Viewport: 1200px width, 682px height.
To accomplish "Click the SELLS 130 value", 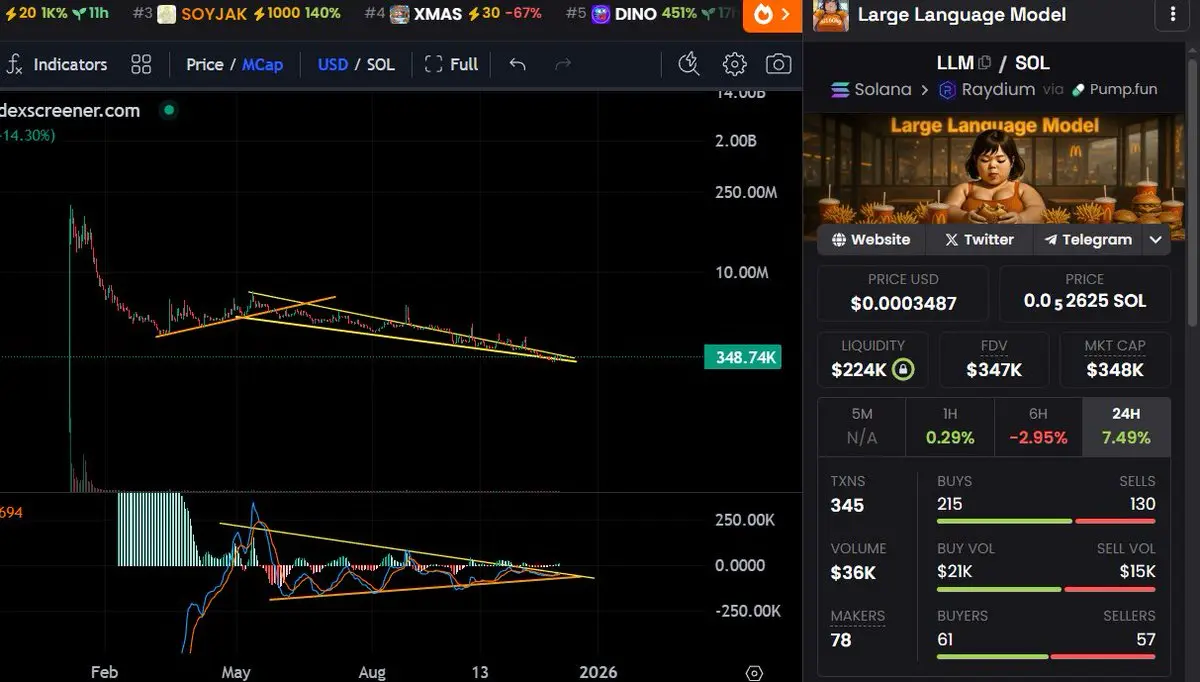I will click(x=1142, y=504).
